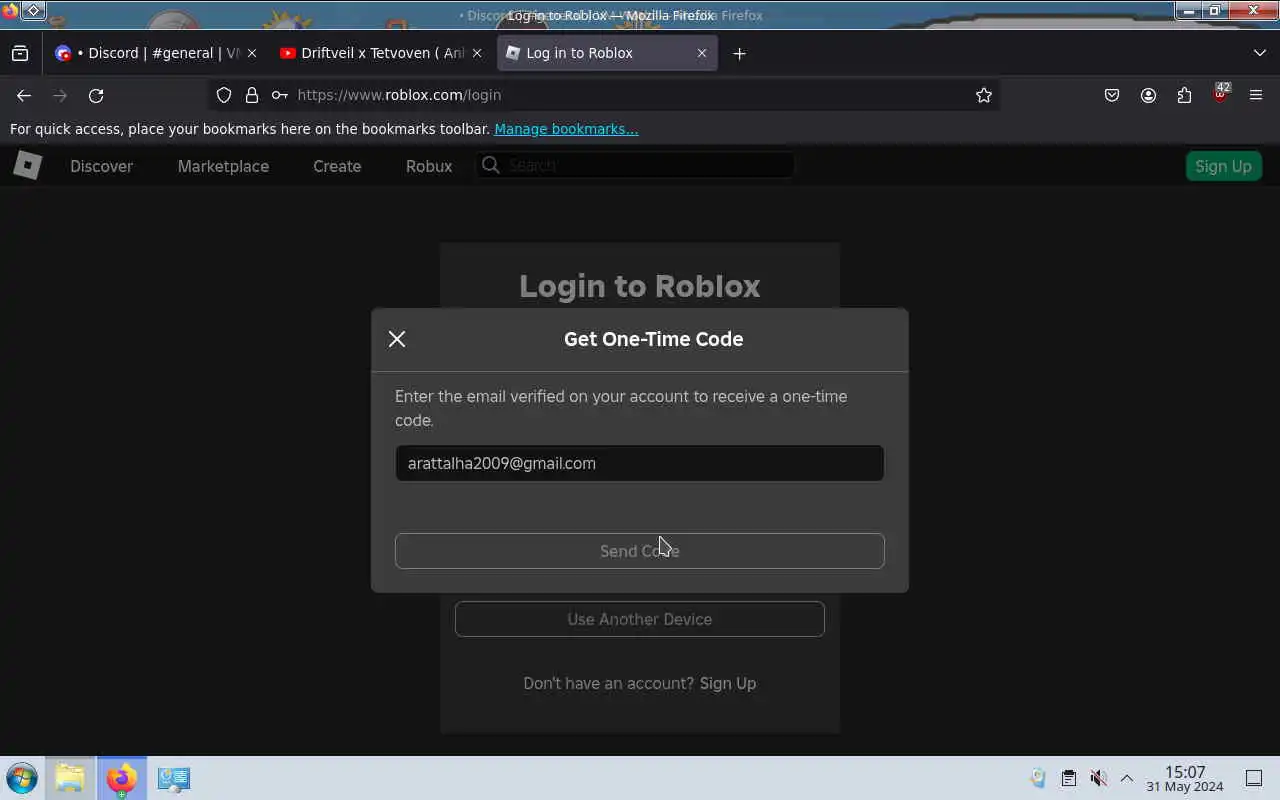Open the notification center icon
This screenshot has width=1280, height=800.
click(1254, 778)
